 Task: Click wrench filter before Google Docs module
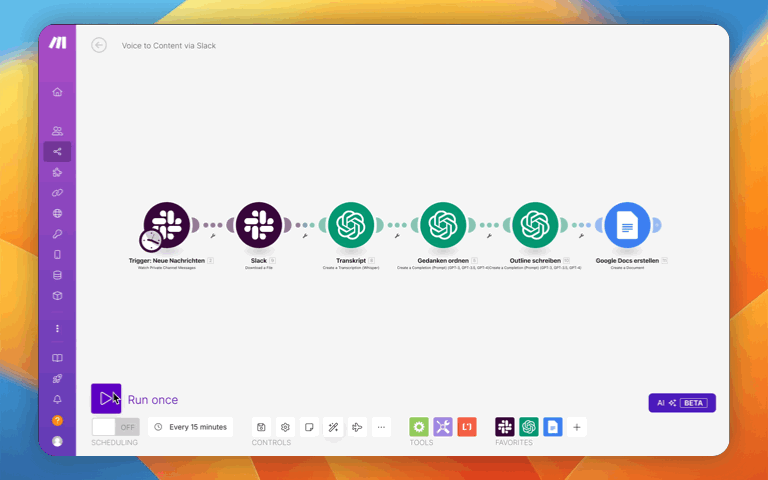581,236
